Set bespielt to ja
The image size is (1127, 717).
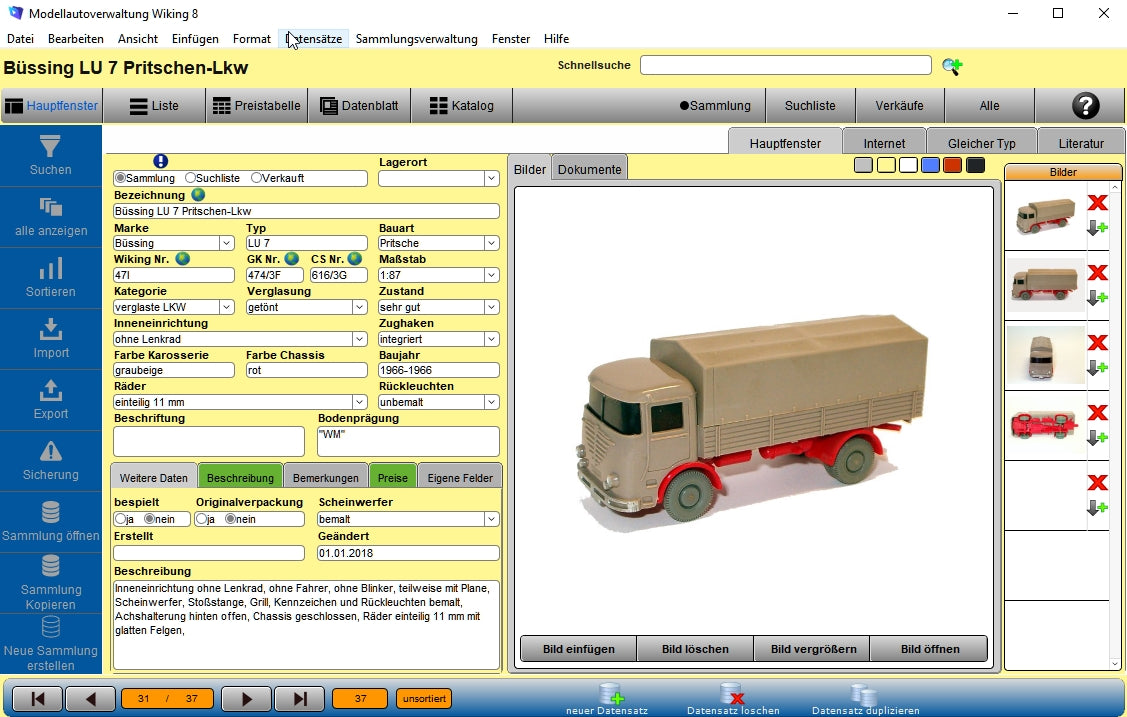[121, 519]
